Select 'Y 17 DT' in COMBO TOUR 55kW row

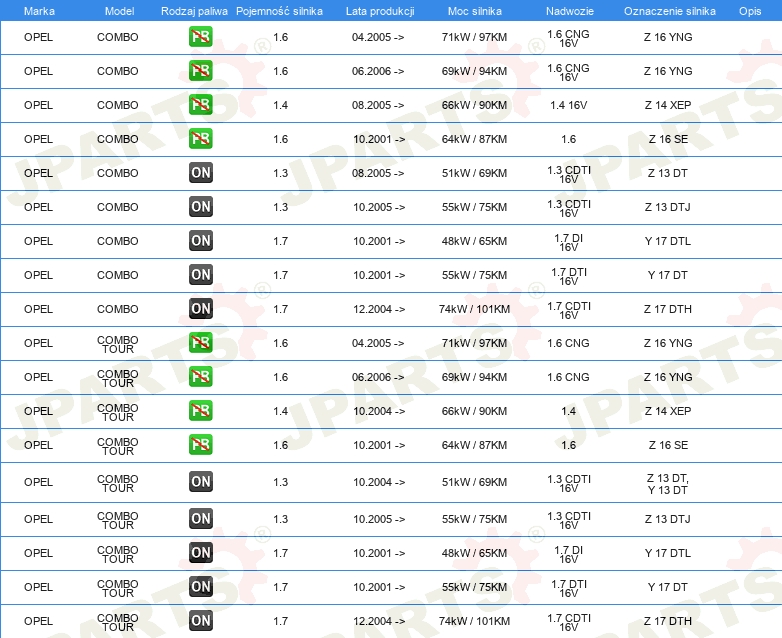(668, 587)
